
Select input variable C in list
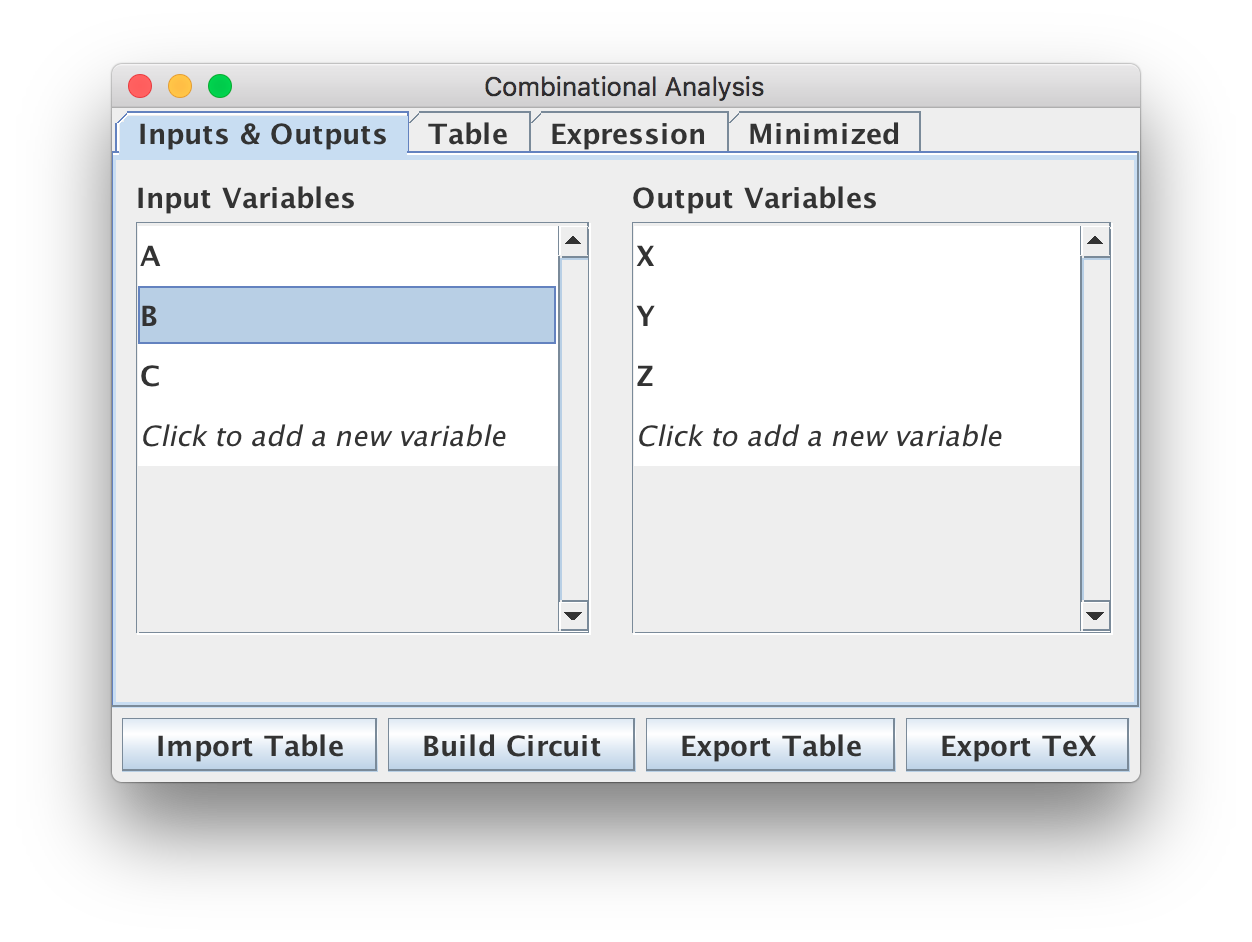tap(347, 377)
